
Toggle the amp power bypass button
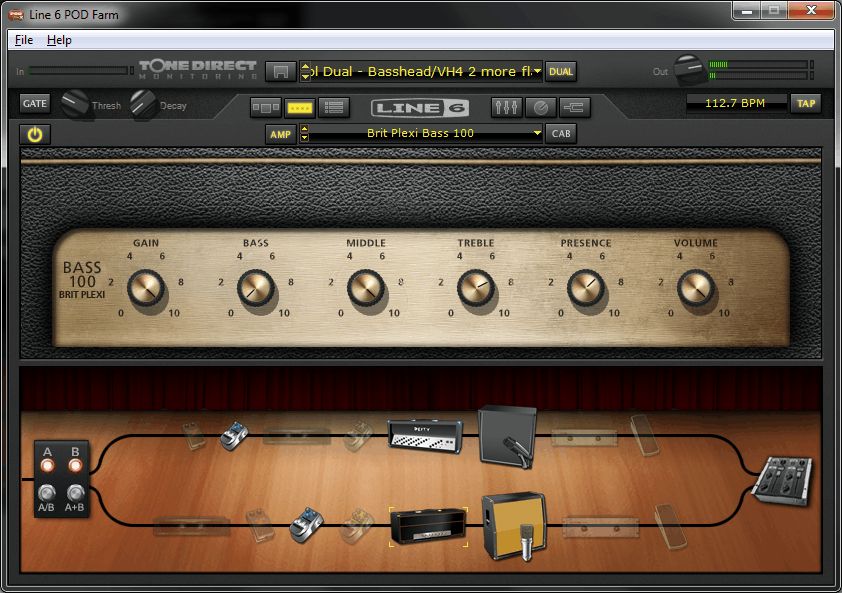[35, 134]
